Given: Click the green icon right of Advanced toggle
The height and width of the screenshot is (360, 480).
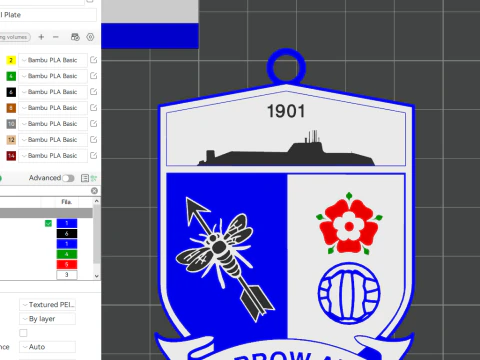Looking at the screenshot, I should click(94, 178).
